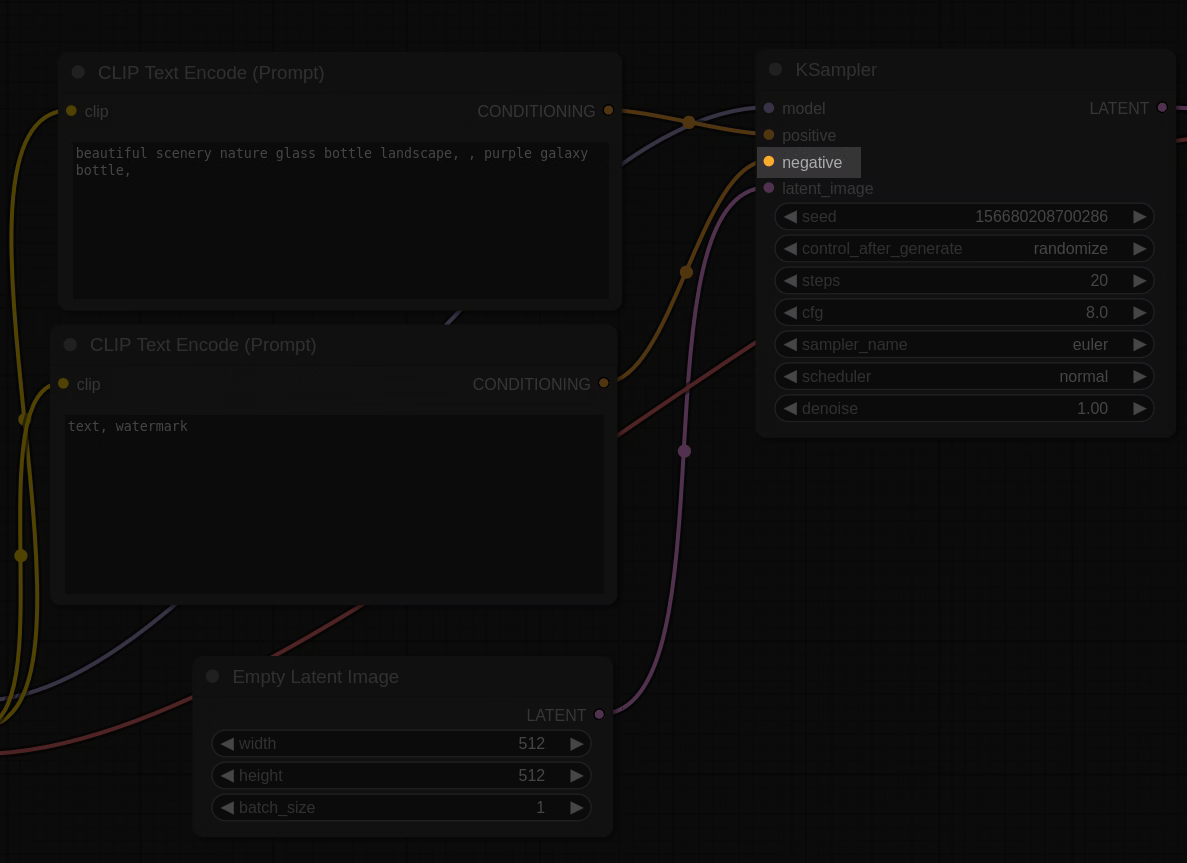Click the KSampler LATENT output socket
The width and height of the screenshot is (1187, 863).
tap(1162, 107)
